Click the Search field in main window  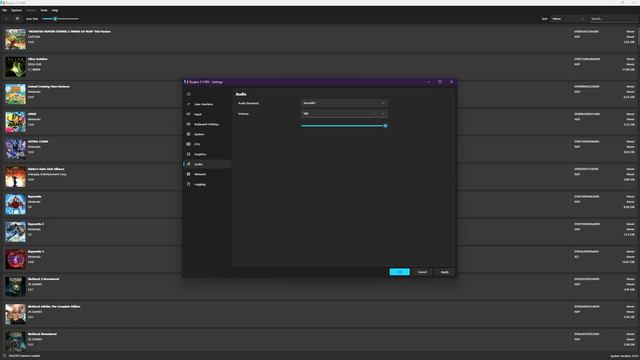tap(613, 19)
